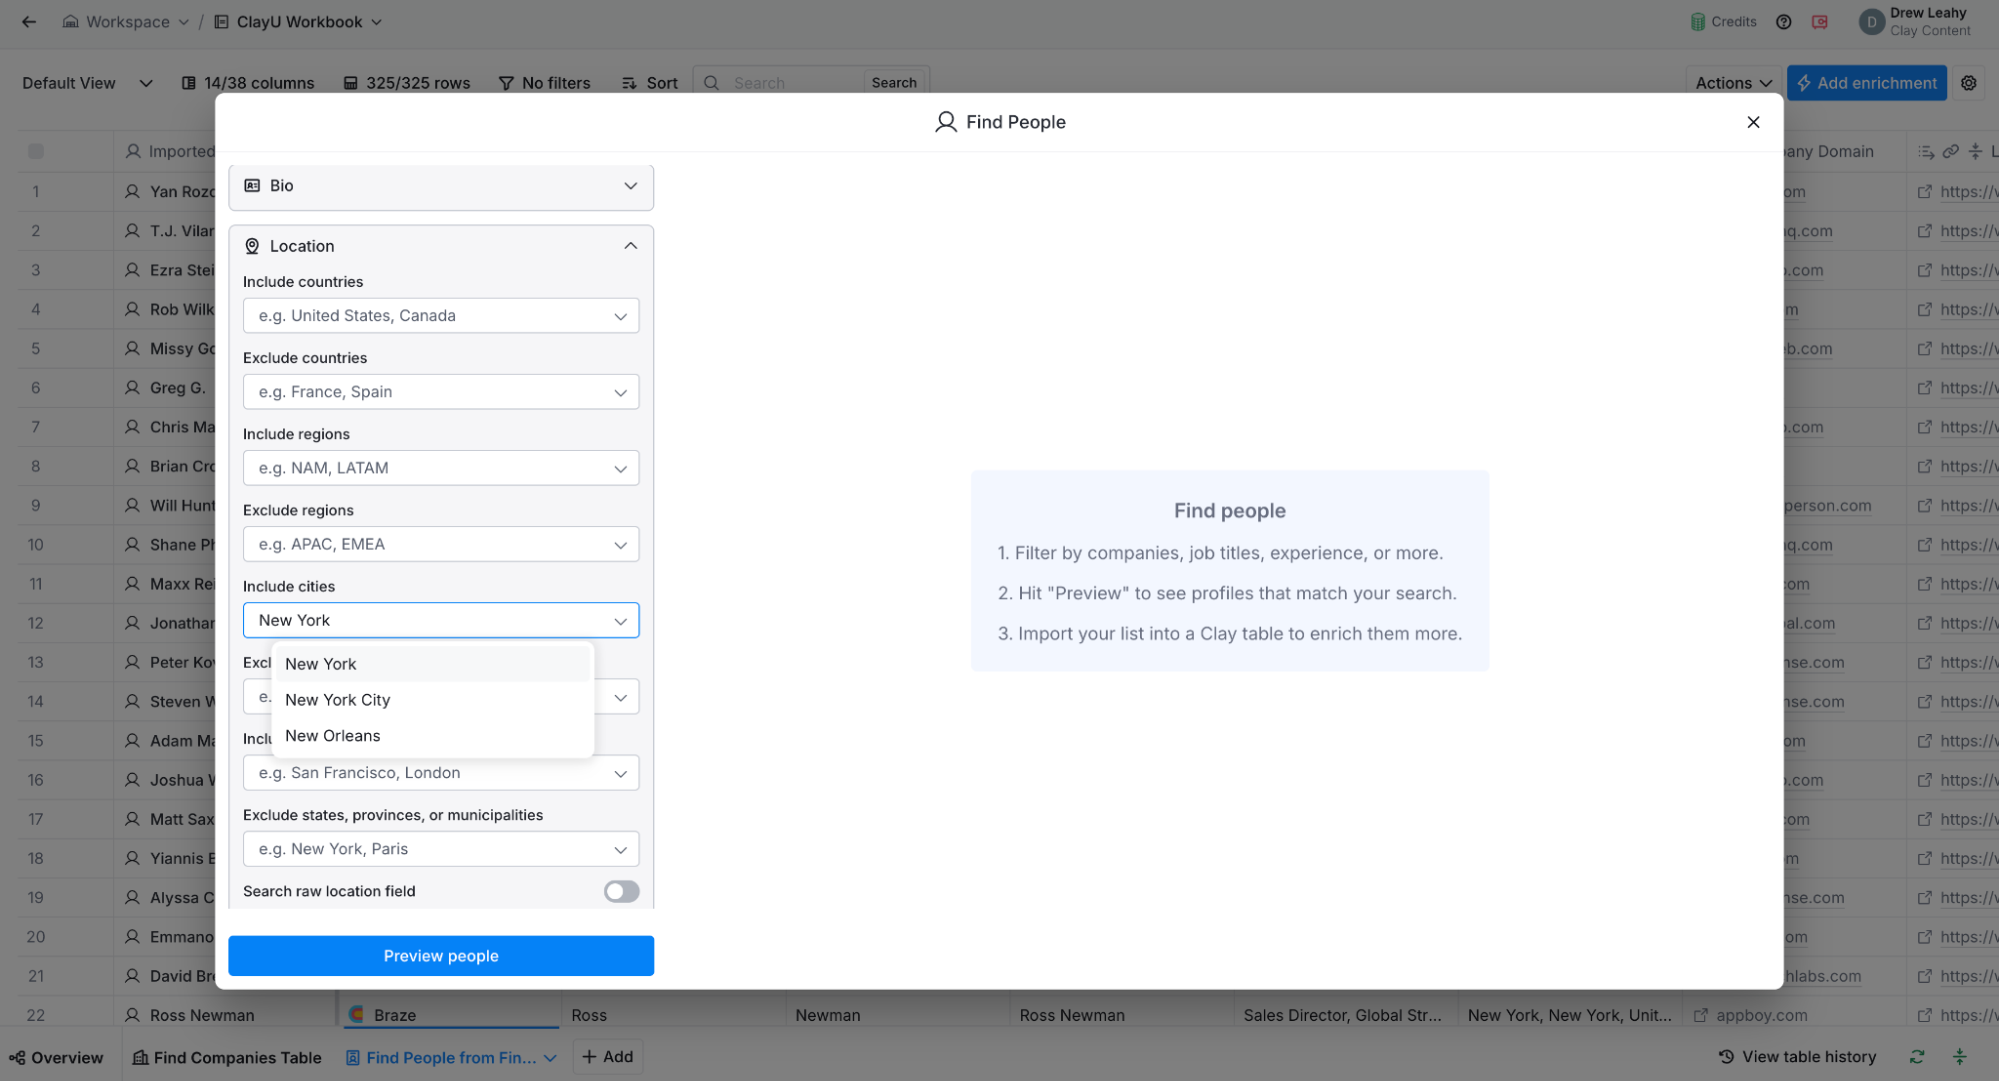Click the Credits icon
The height and width of the screenshot is (1081, 1999).
1697,22
